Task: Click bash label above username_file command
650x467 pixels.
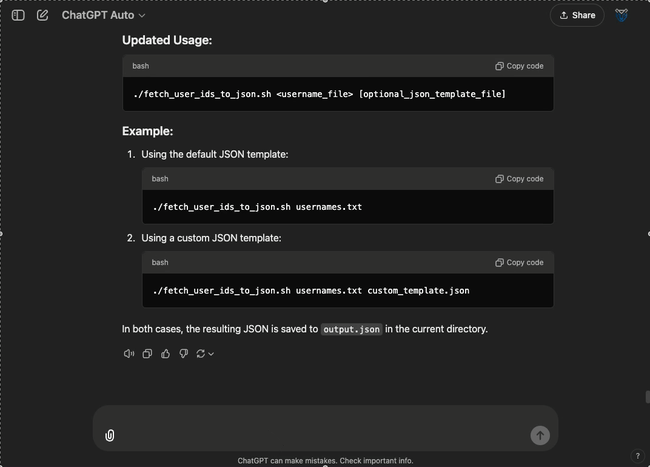Action: tap(141, 66)
